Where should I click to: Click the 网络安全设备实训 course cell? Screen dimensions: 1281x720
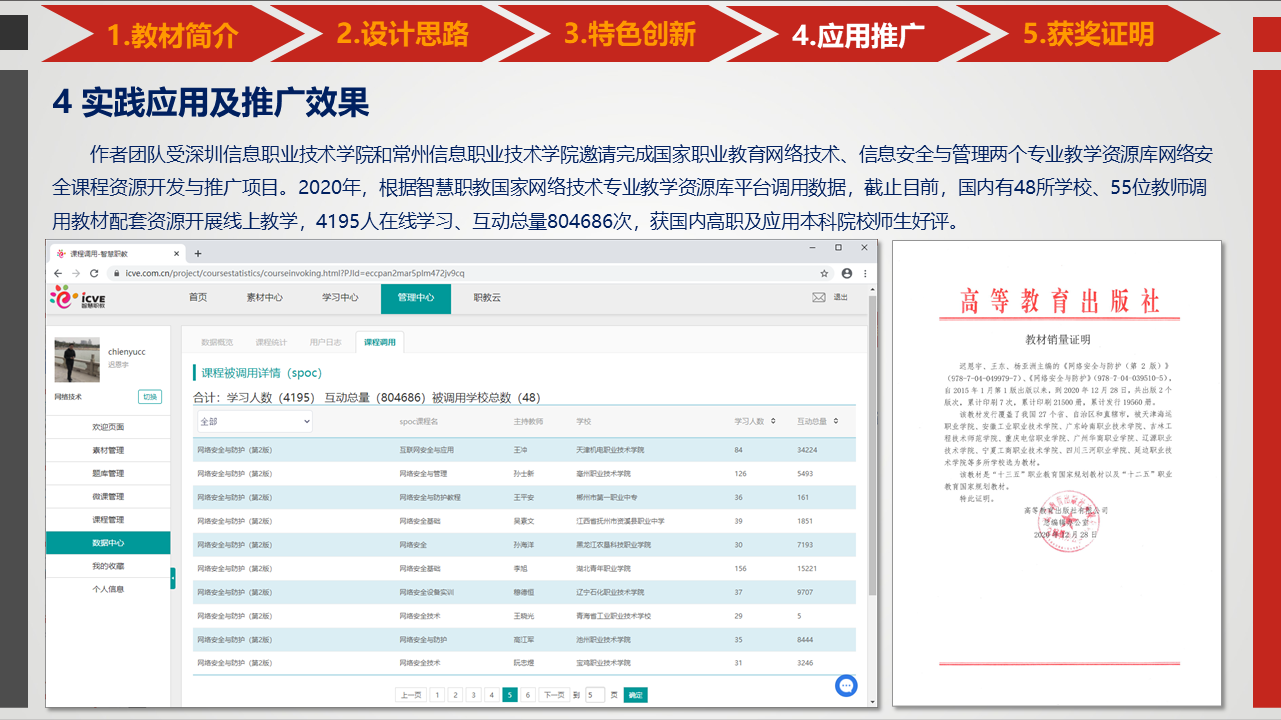[426, 592]
